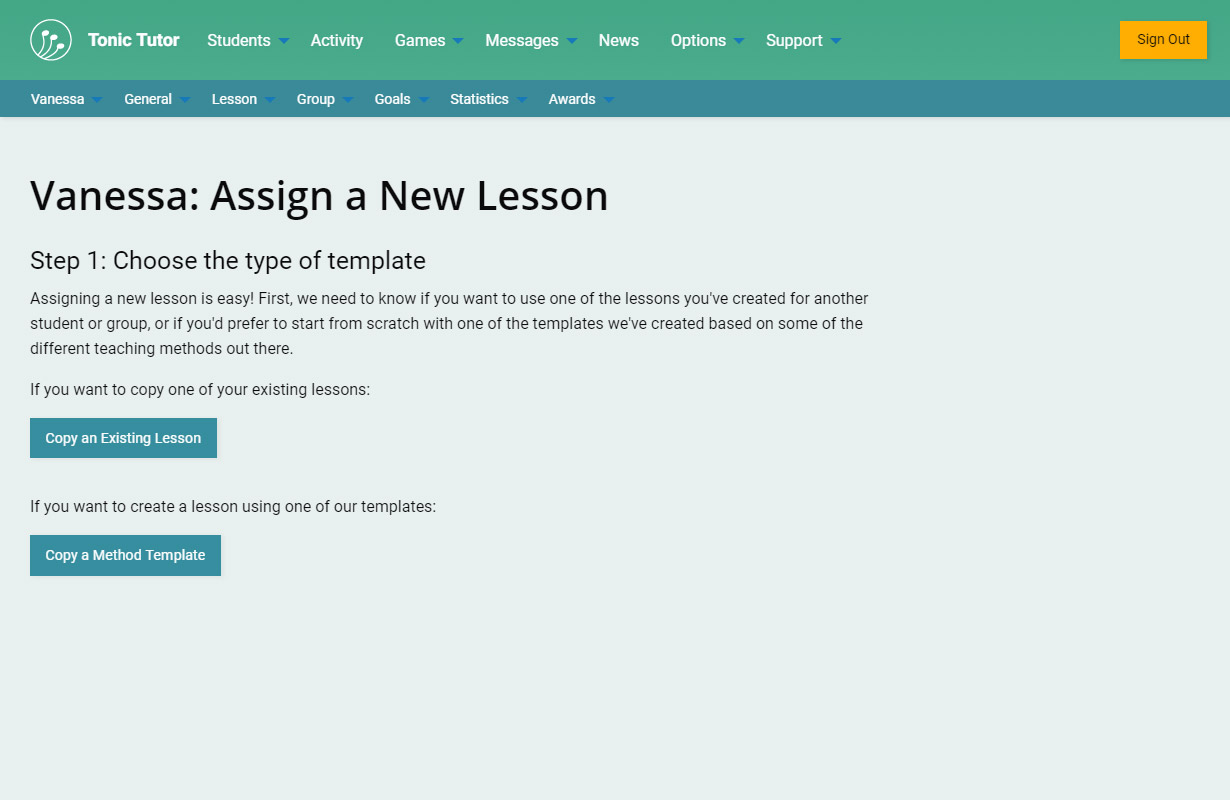The height and width of the screenshot is (800, 1230).
Task: Open the General submenu
Action: tap(148, 99)
